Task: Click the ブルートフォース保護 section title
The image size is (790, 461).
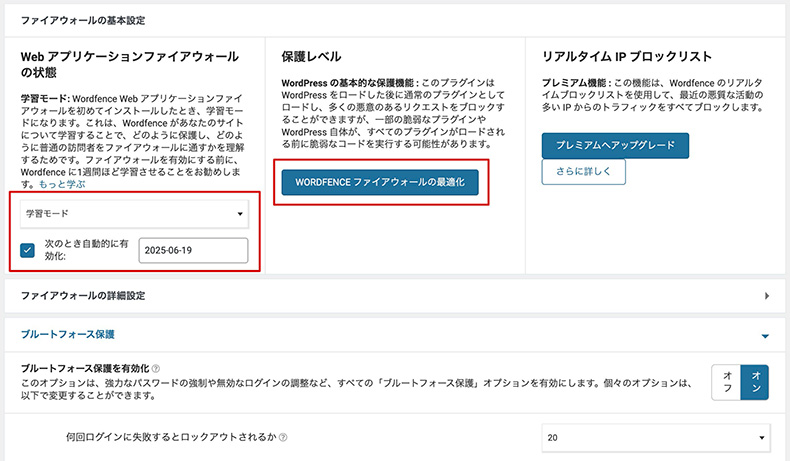Action: click(68, 335)
